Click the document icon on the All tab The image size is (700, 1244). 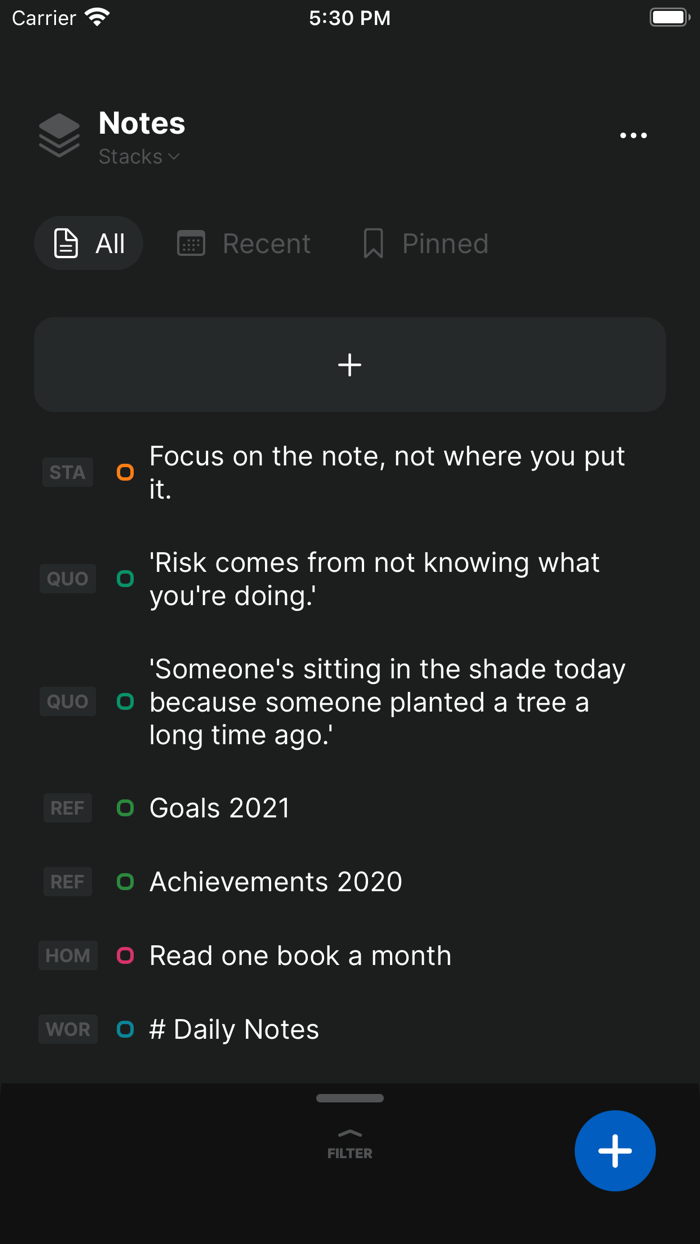pyautogui.click(x=64, y=242)
